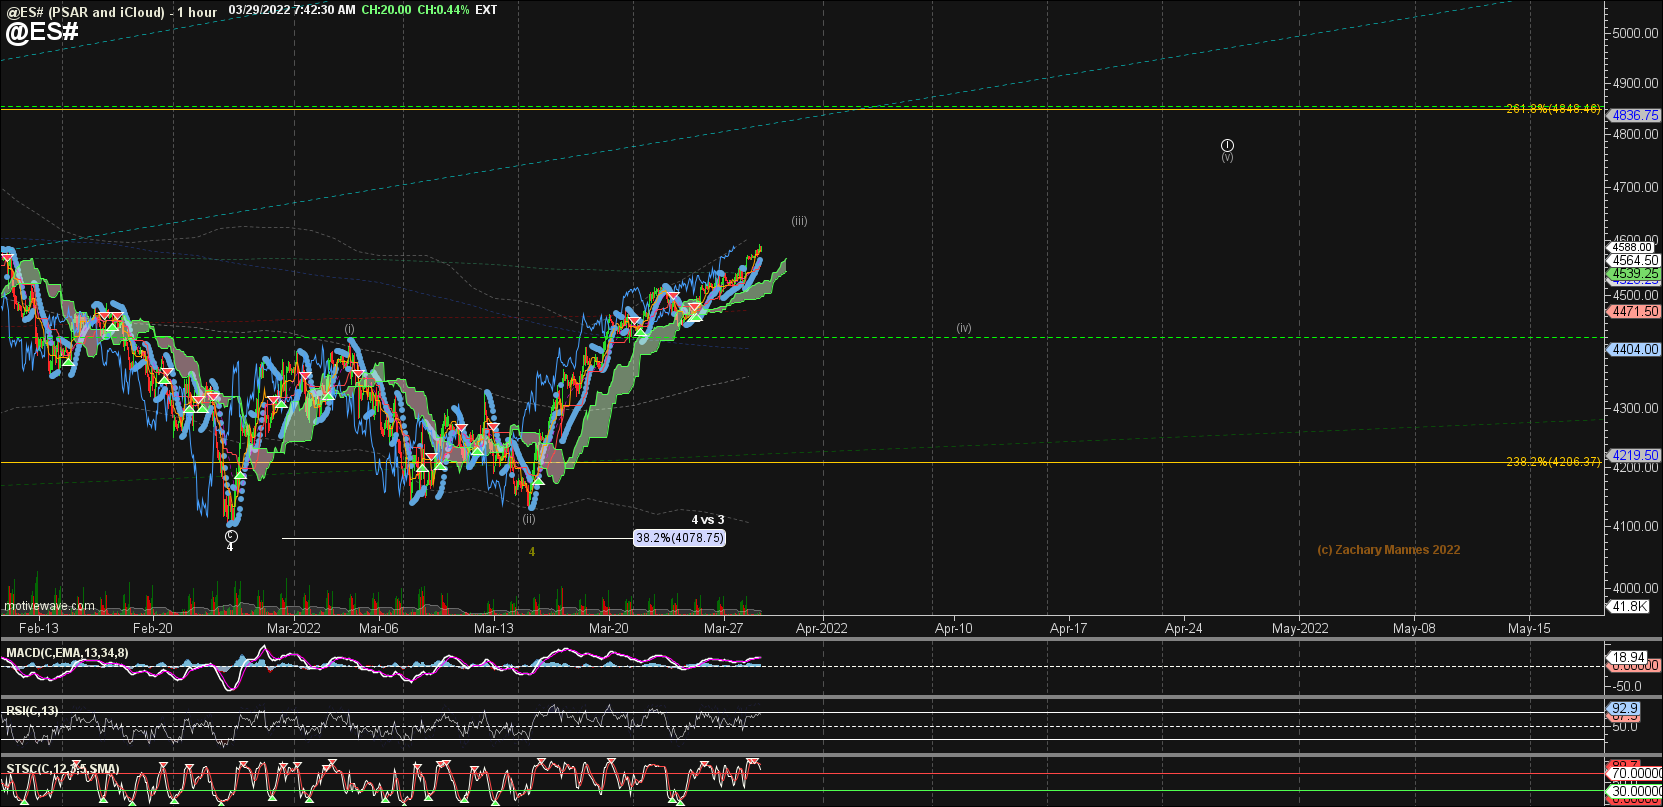This screenshot has width=1663, height=807.
Task: Click the STSC stochastic indicator label
Action: click(x=62, y=769)
